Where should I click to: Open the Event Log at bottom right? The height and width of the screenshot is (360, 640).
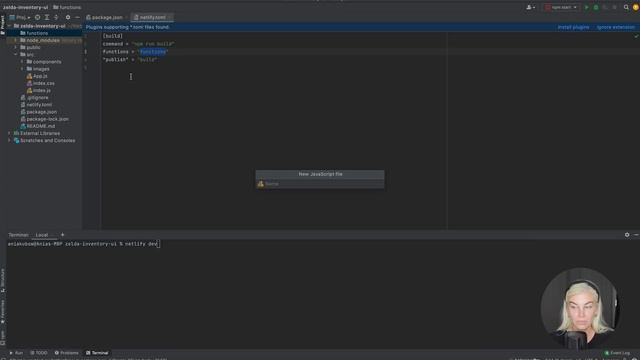617,353
